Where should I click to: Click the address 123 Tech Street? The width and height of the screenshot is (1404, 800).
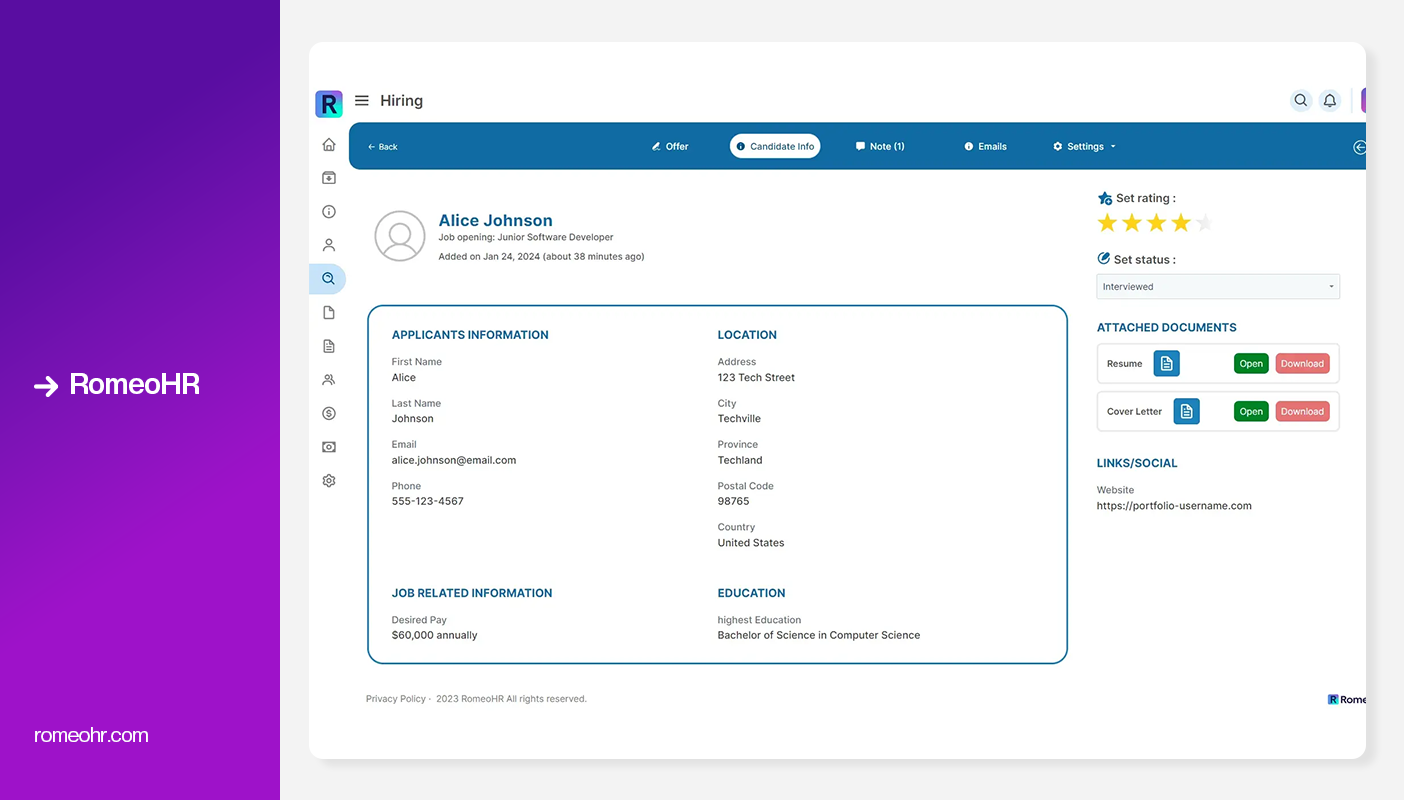coord(756,378)
